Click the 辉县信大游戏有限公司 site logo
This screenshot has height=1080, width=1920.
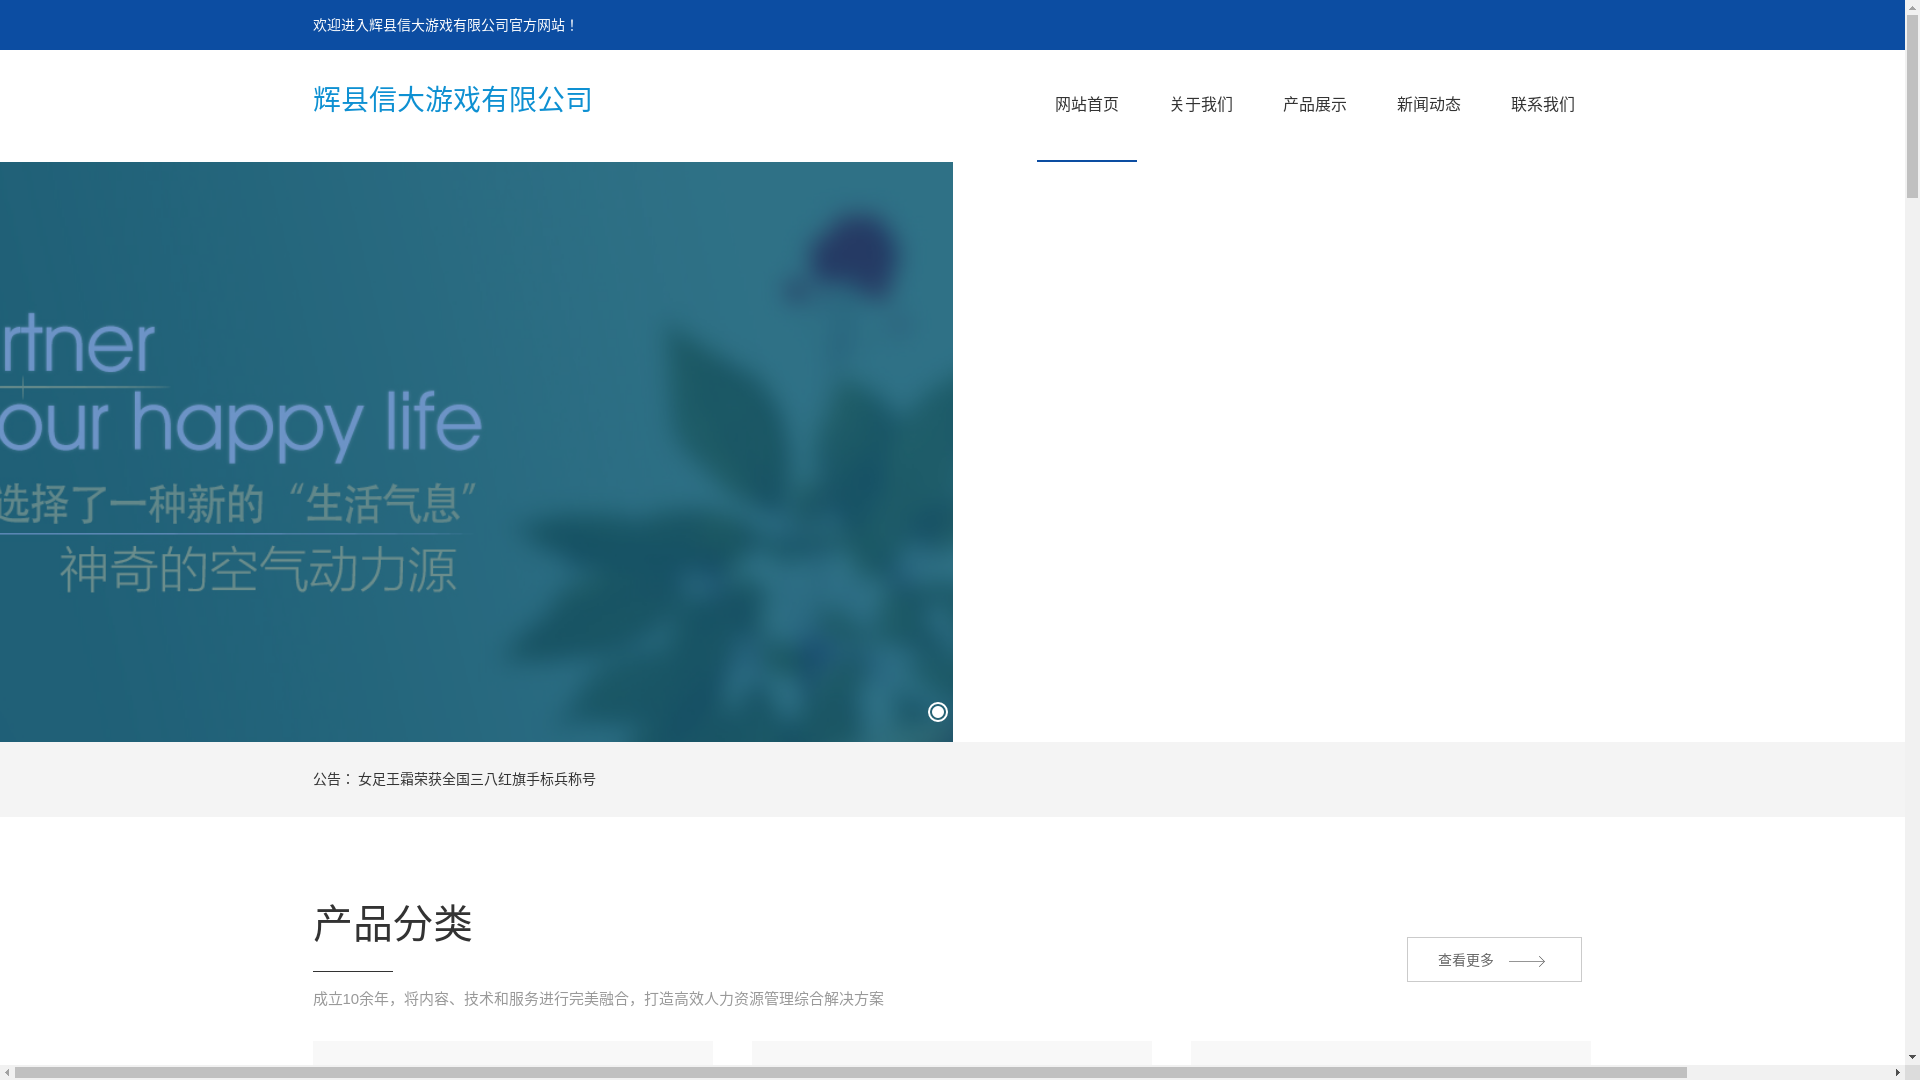click(452, 100)
